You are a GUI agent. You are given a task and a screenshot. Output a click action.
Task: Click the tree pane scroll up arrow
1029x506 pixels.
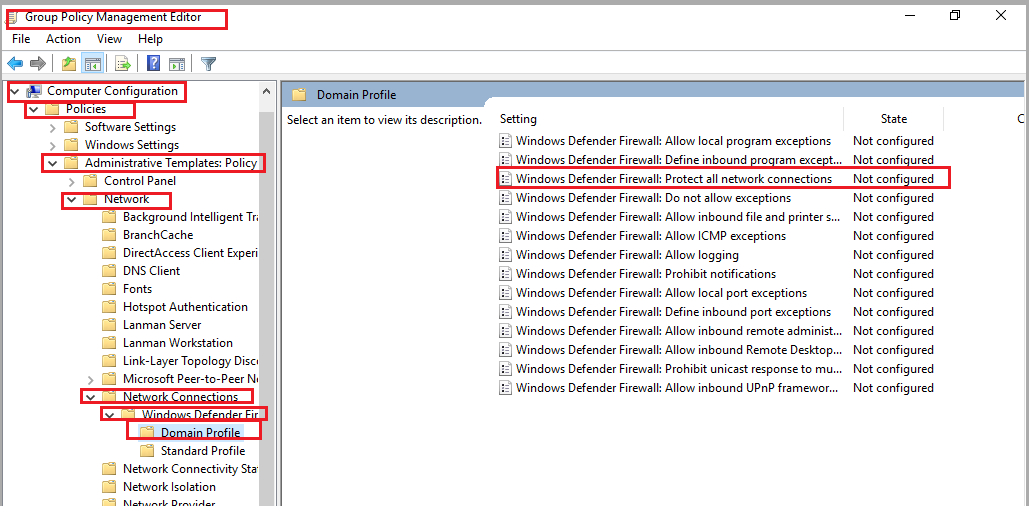click(x=266, y=91)
